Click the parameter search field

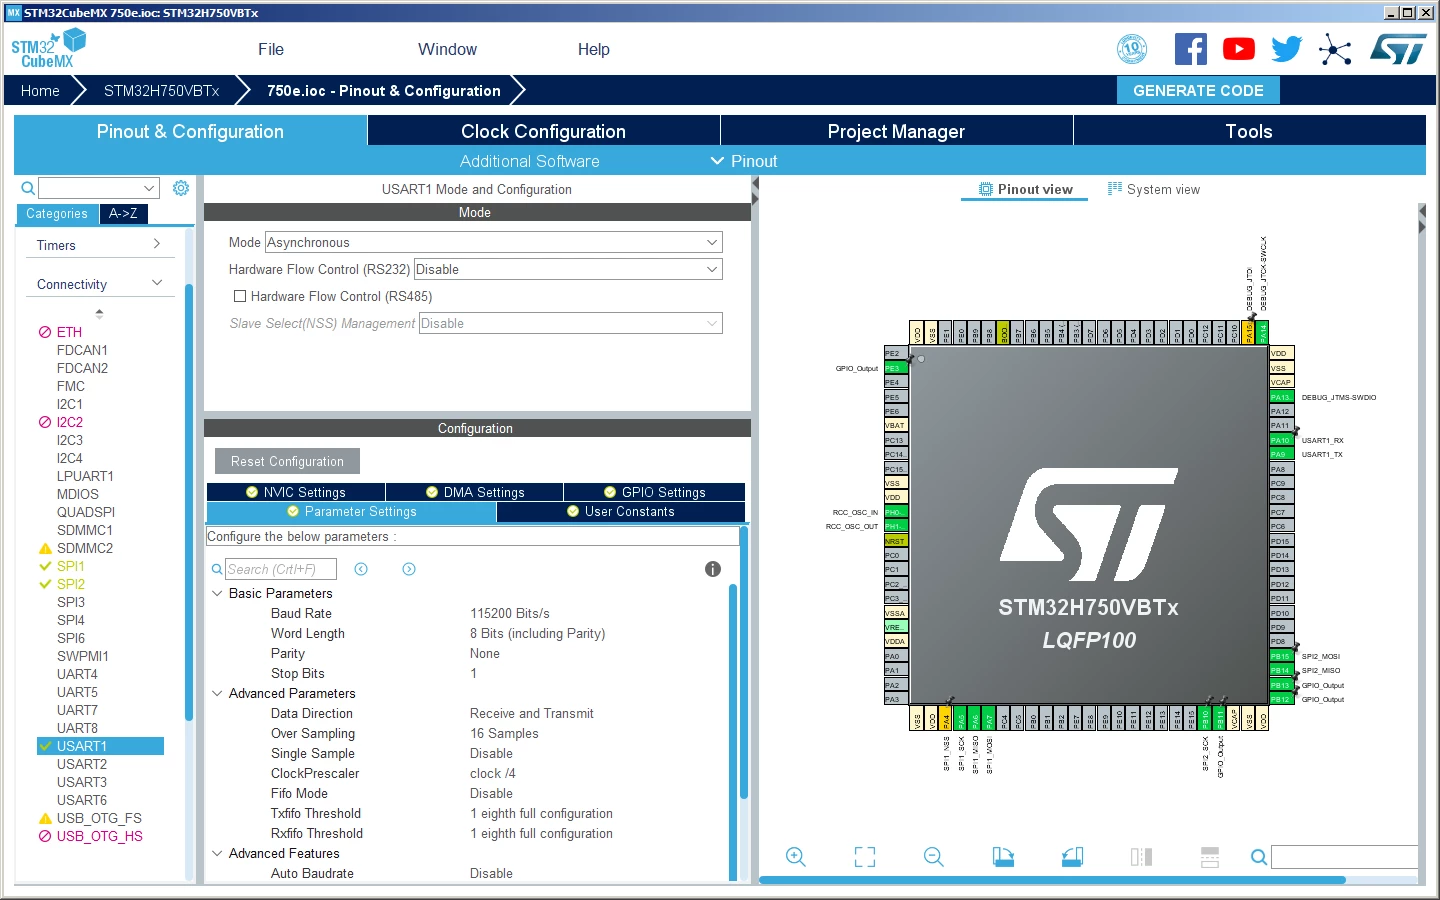[281, 569]
